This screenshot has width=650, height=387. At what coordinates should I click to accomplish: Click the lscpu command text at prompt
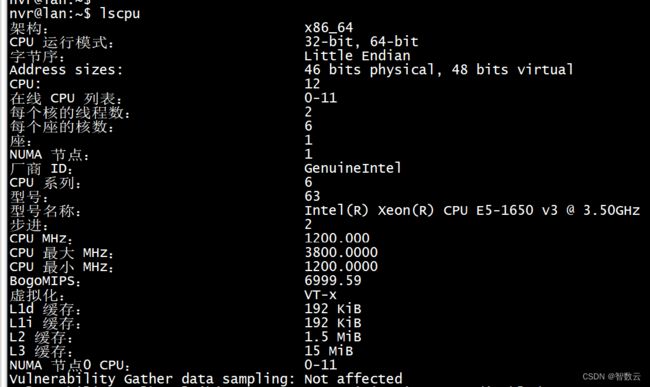(x=120, y=14)
